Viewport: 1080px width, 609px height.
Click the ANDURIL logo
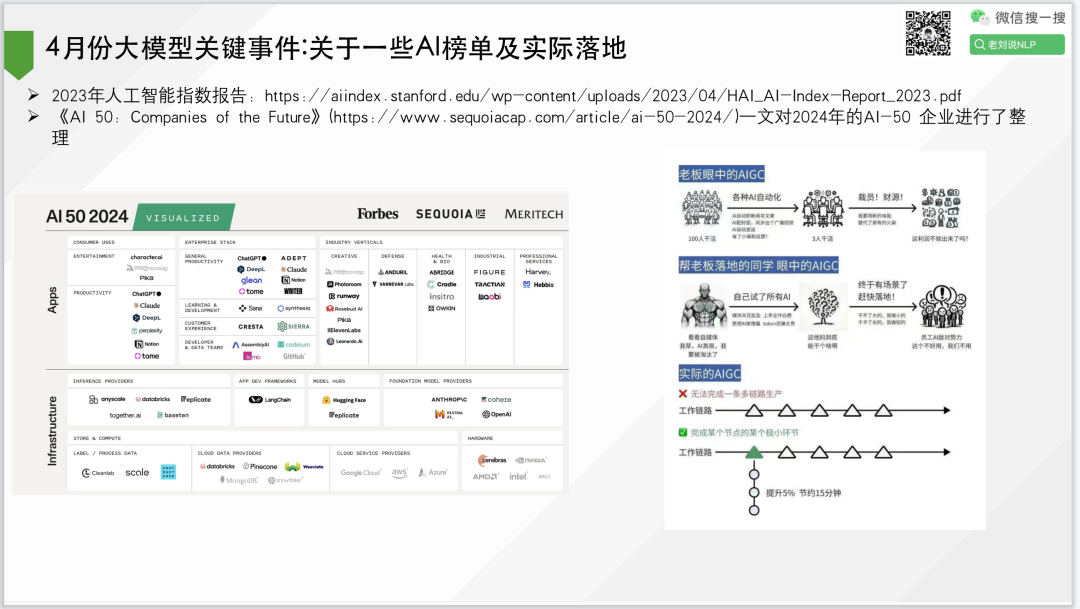coord(393,272)
